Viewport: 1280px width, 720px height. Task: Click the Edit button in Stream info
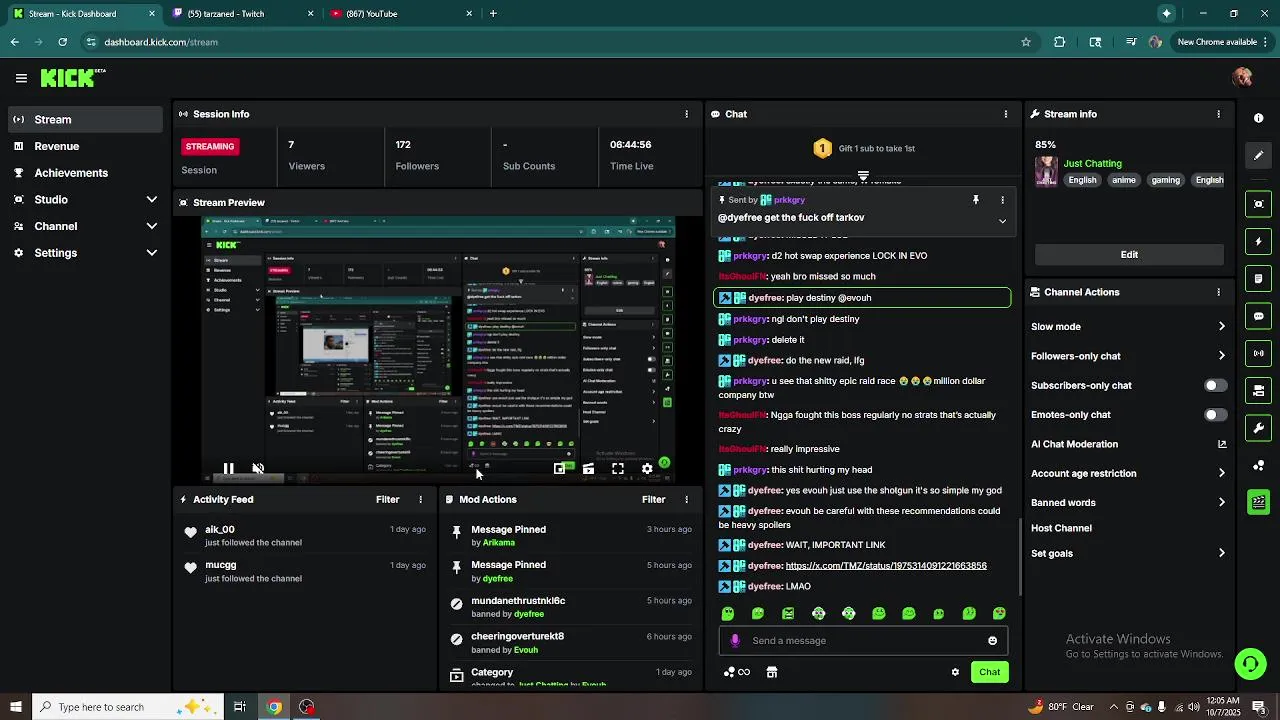(1129, 254)
